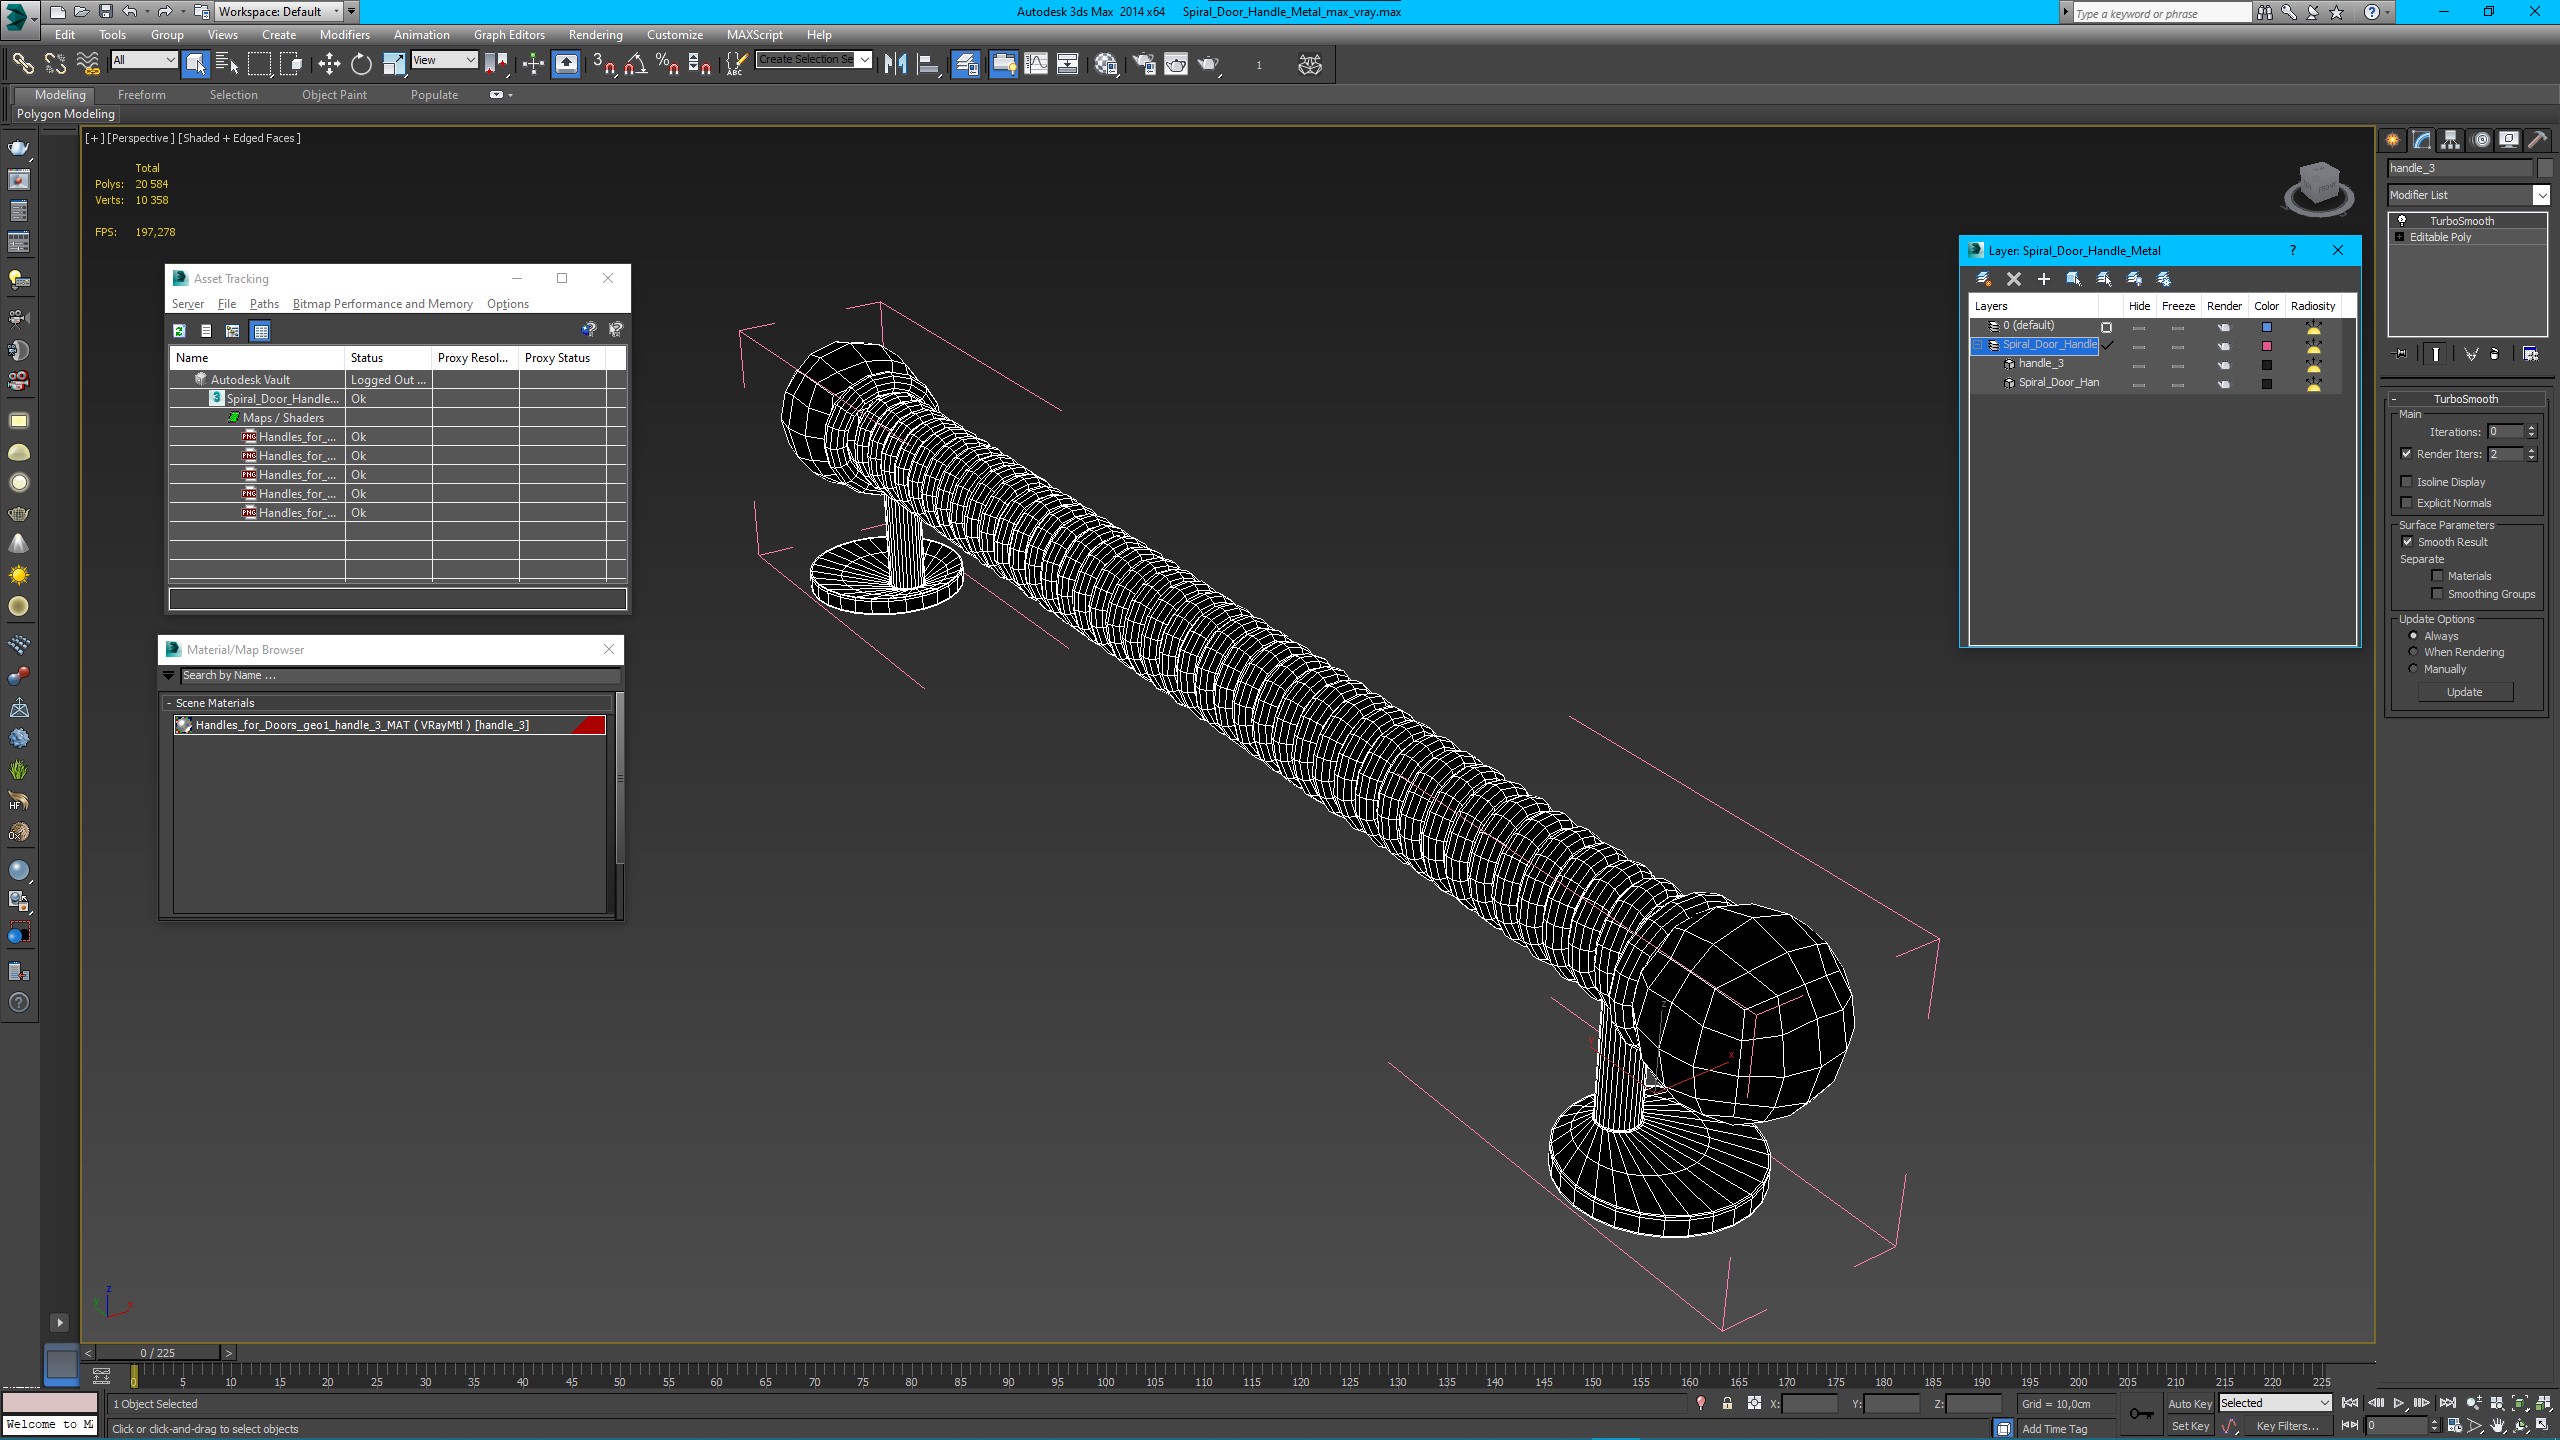Open Paths menu in Asset Tracking
Image resolution: width=2560 pixels, height=1440 pixels.
(x=264, y=304)
